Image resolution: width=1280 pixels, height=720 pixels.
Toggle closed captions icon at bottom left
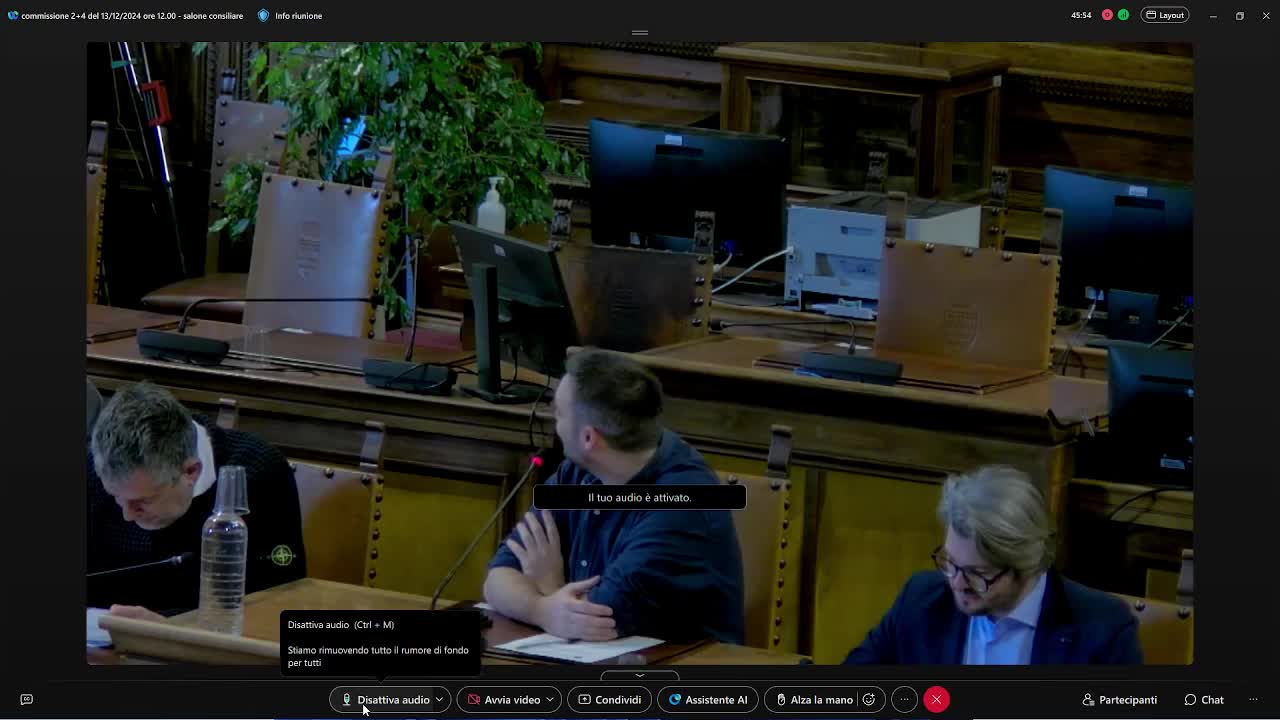27,700
